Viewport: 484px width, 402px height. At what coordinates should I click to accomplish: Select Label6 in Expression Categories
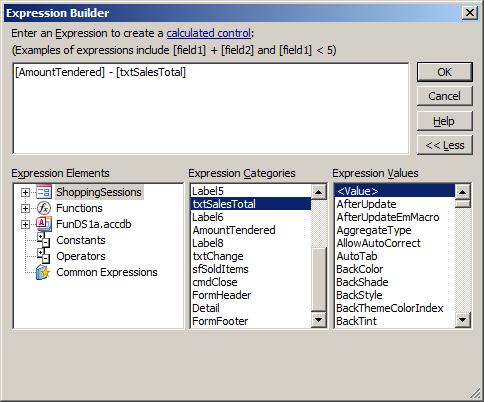pos(251,217)
